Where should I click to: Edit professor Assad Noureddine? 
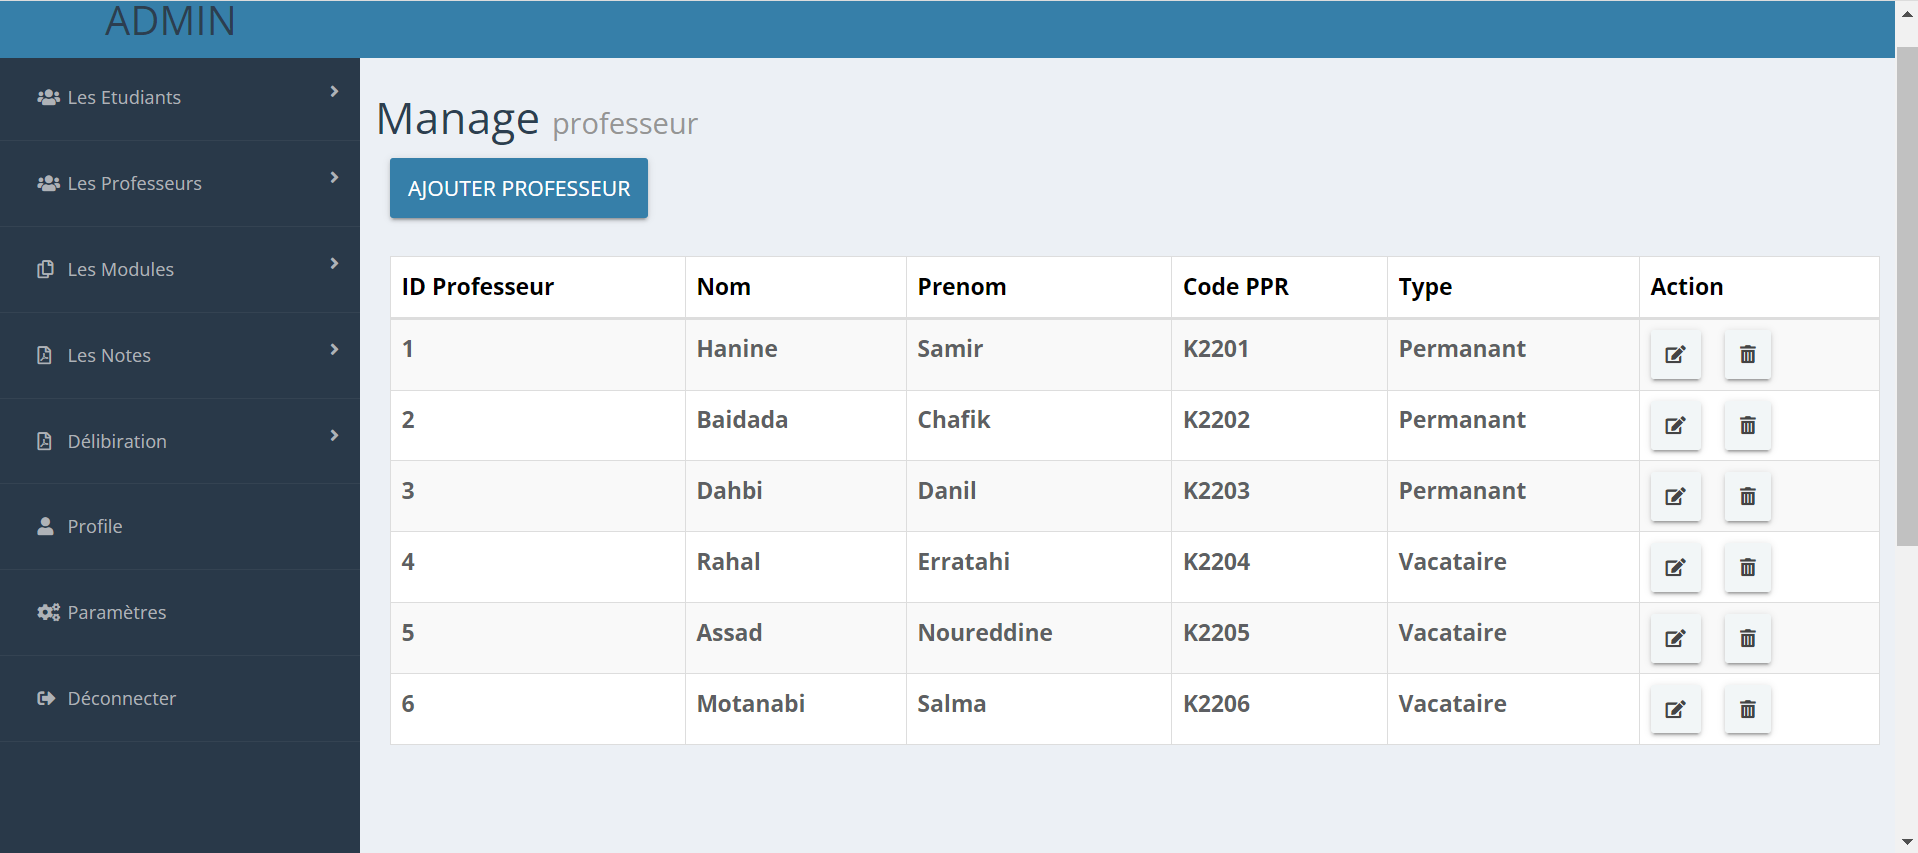(1675, 638)
